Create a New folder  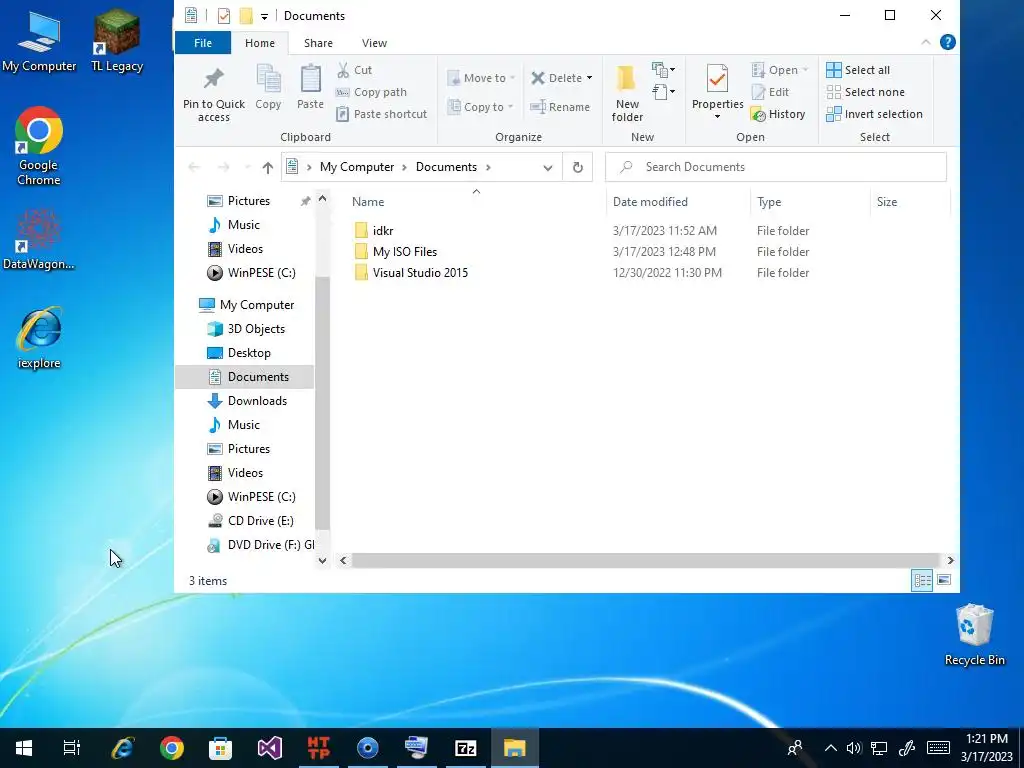(x=626, y=93)
